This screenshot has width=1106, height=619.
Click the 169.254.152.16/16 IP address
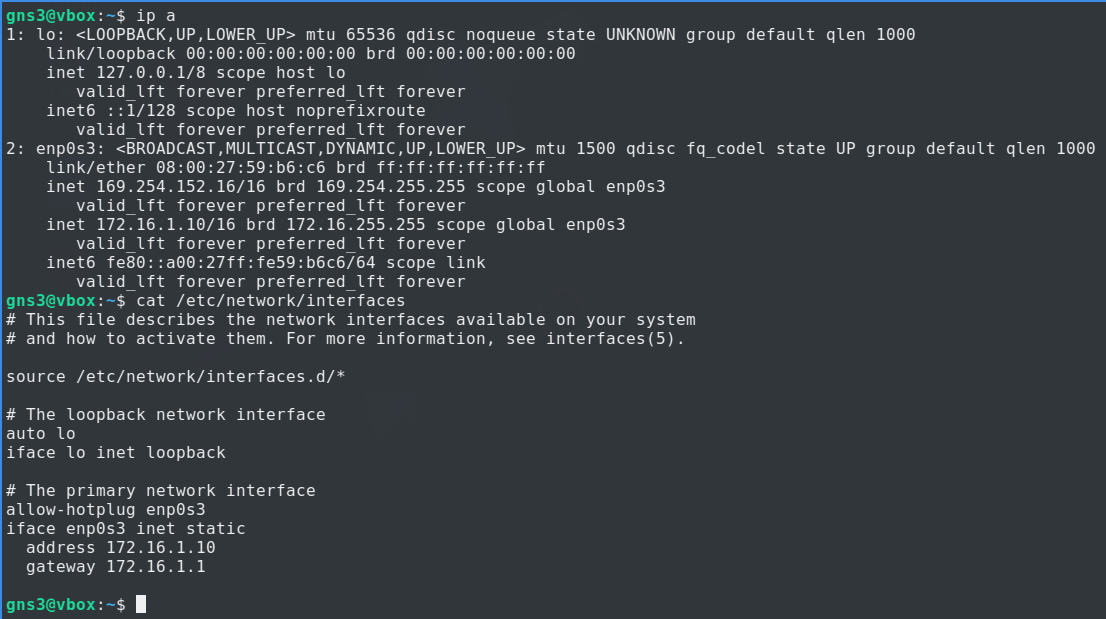(176, 187)
